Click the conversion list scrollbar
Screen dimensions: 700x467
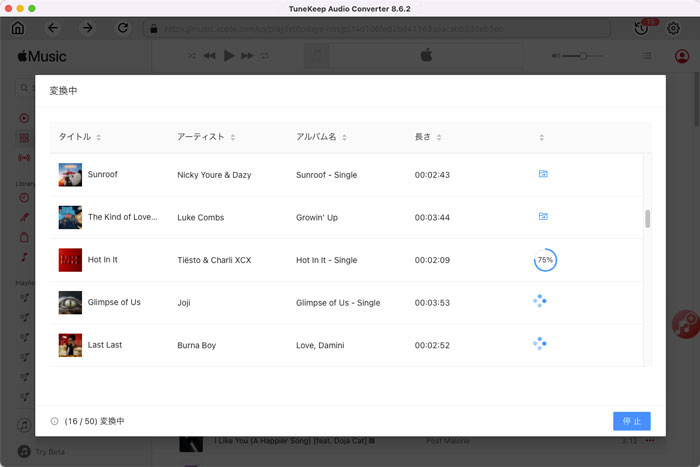tap(648, 219)
